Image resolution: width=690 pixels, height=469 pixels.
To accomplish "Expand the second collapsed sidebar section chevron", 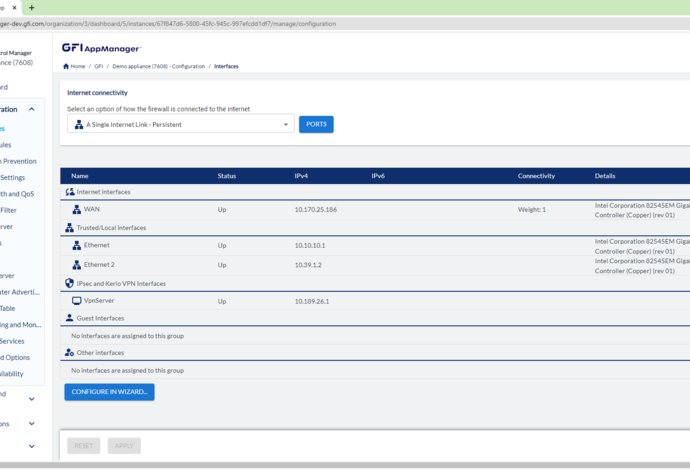I will 32,424.
